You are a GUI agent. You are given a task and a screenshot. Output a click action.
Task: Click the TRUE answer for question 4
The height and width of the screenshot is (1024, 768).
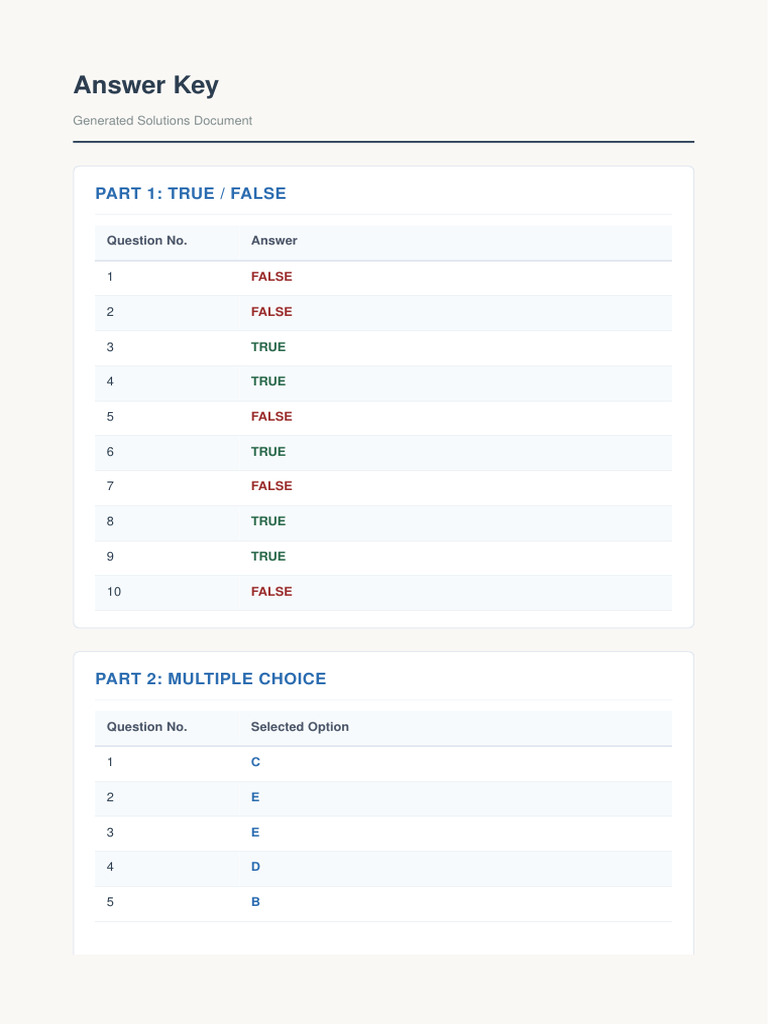268,381
